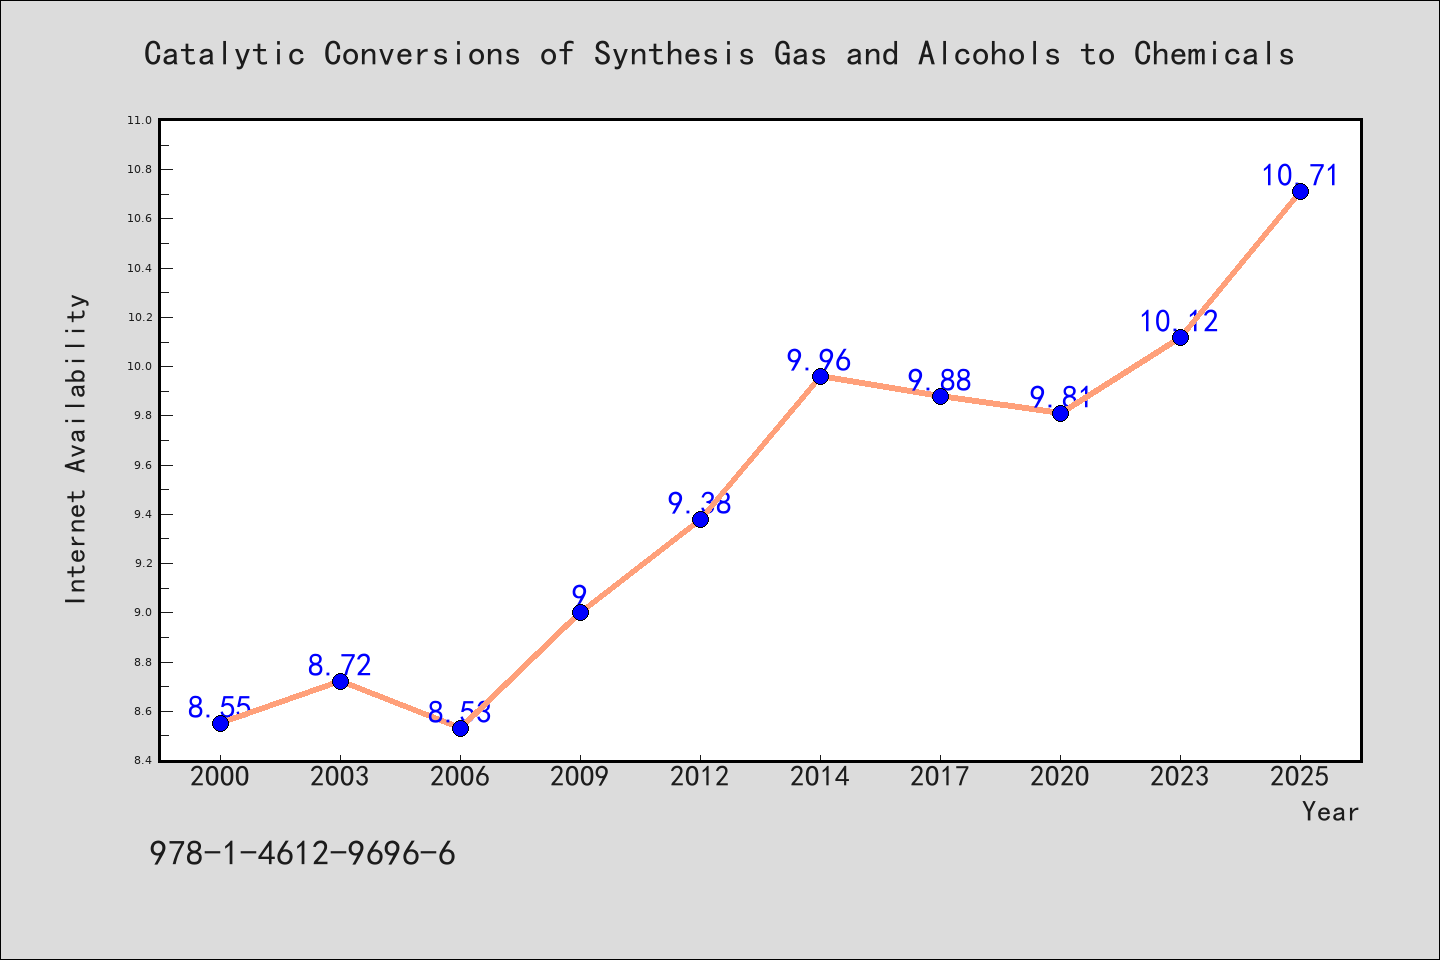
Task: Click the line segment between 2014 and 2017
Action: click(x=880, y=386)
